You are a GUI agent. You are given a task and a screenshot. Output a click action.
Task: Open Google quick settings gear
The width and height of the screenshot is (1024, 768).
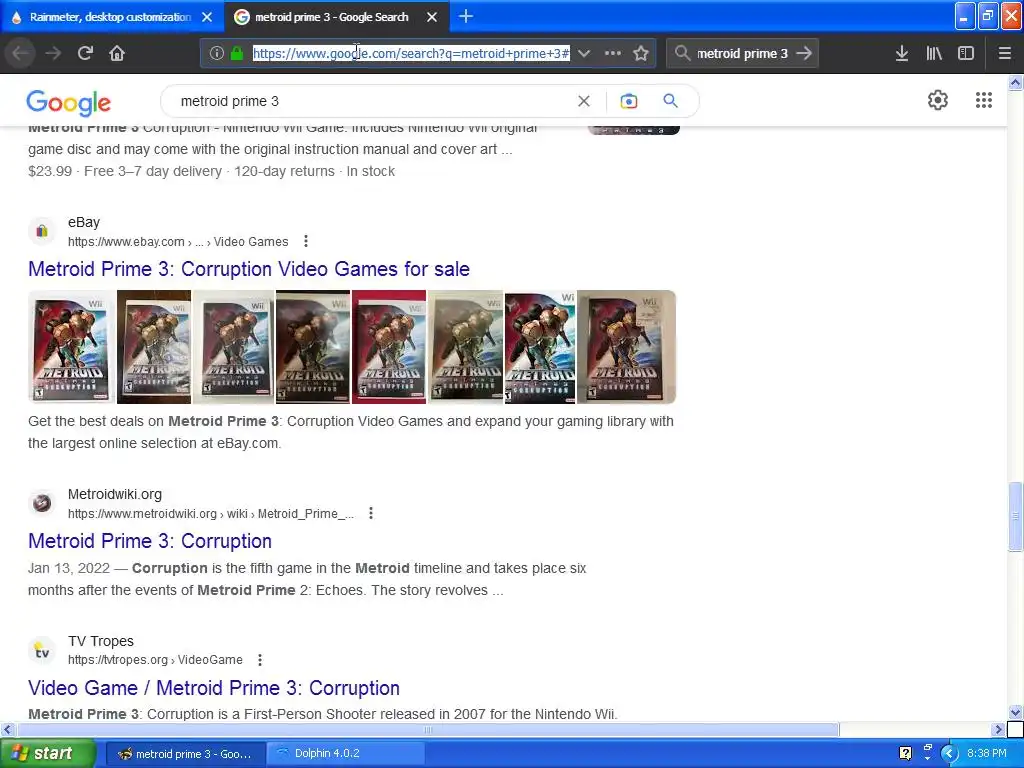click(x=938, y=100)
